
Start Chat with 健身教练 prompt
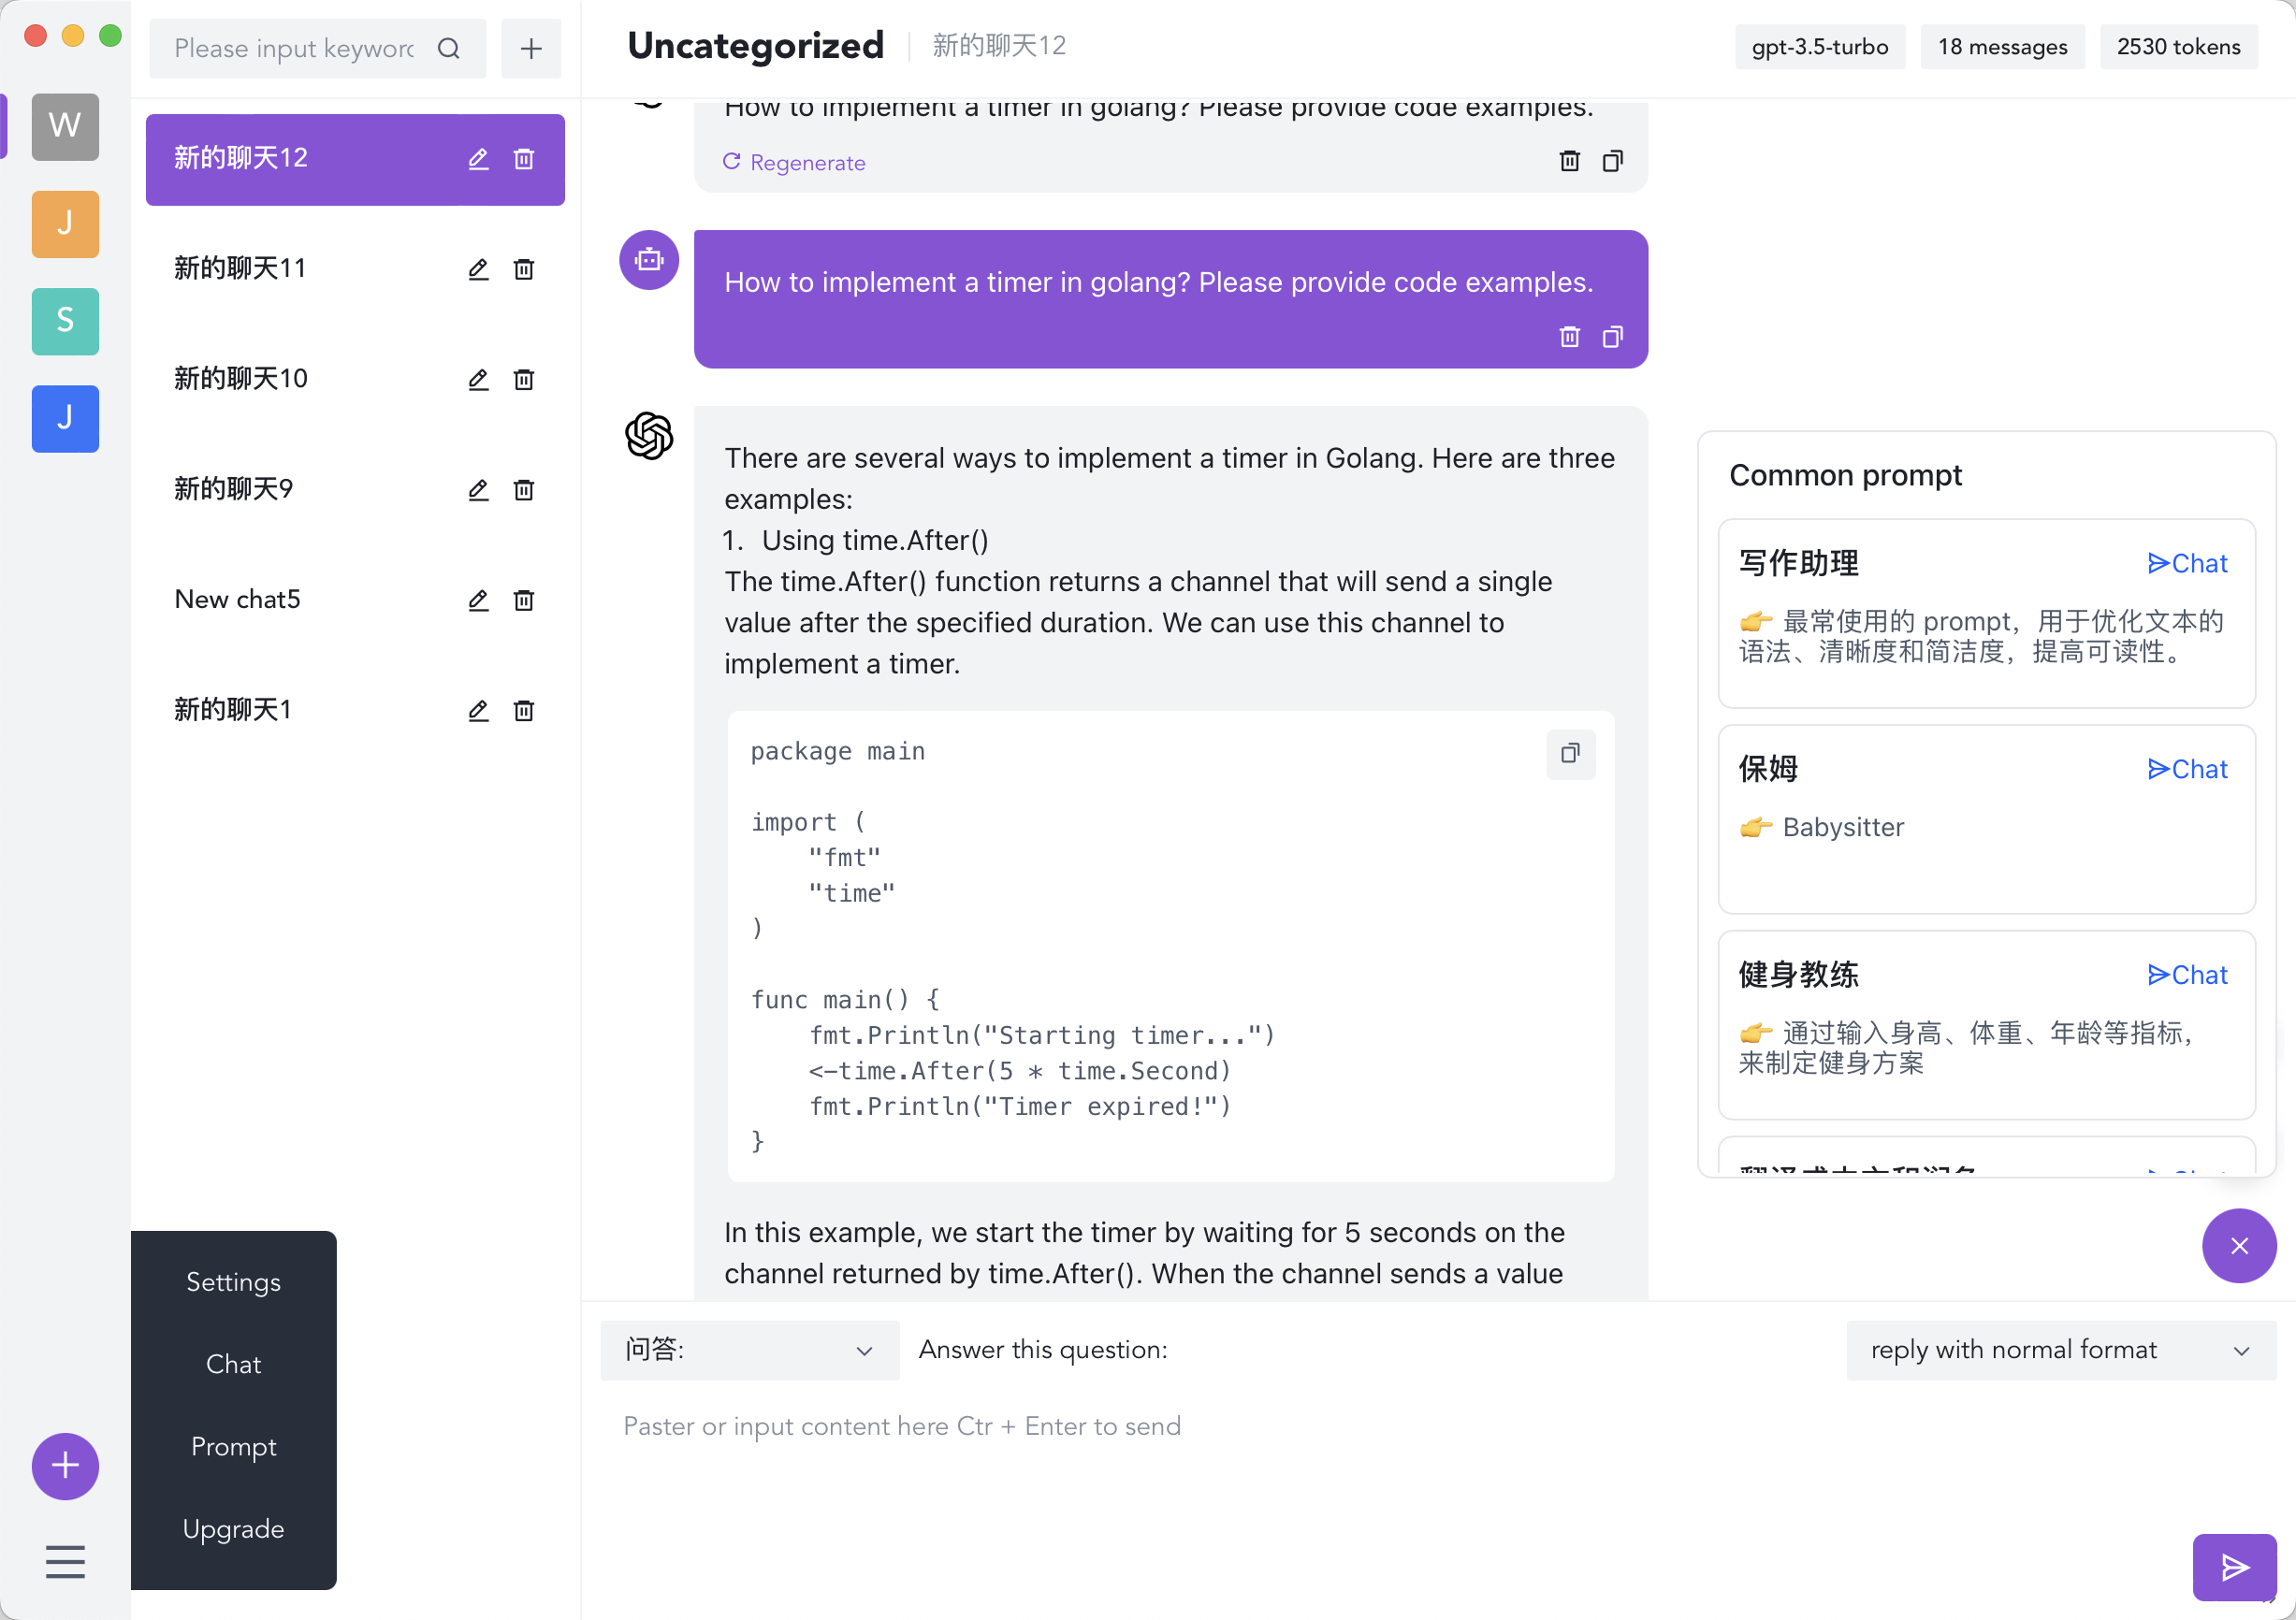[2187, 975]
